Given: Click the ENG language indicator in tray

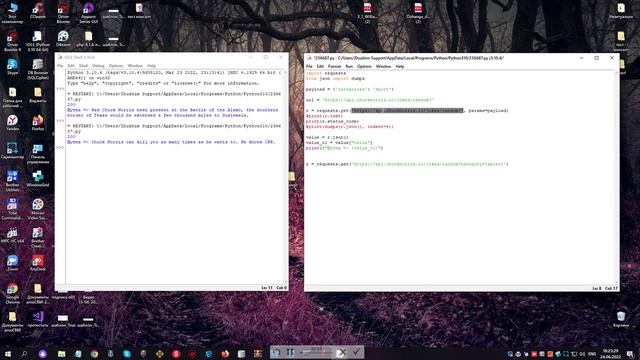Looking at the screenshot, I should click(x=592, y=353).
